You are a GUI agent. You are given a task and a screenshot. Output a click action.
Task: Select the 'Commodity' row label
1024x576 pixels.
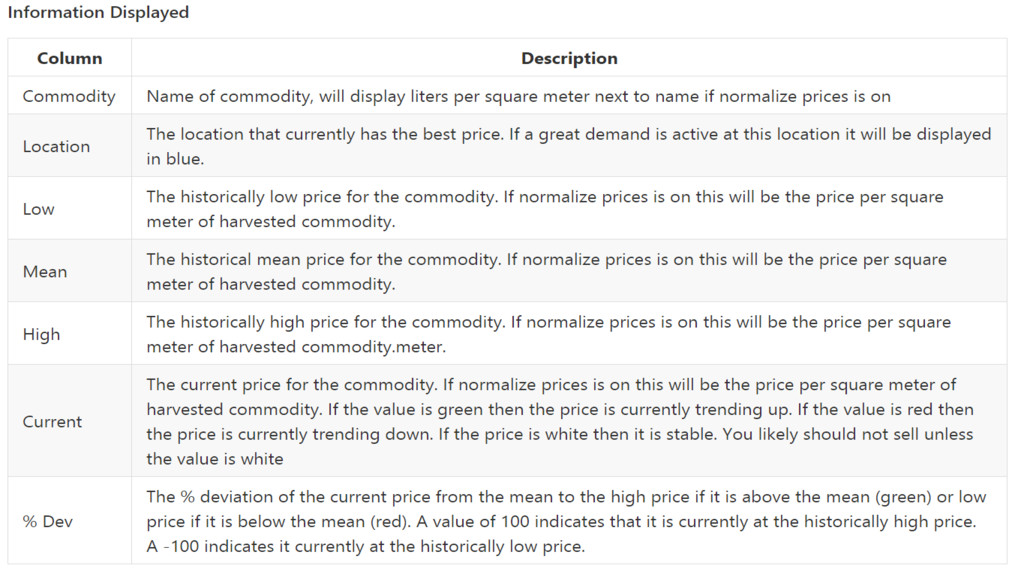tap(69, 96)
